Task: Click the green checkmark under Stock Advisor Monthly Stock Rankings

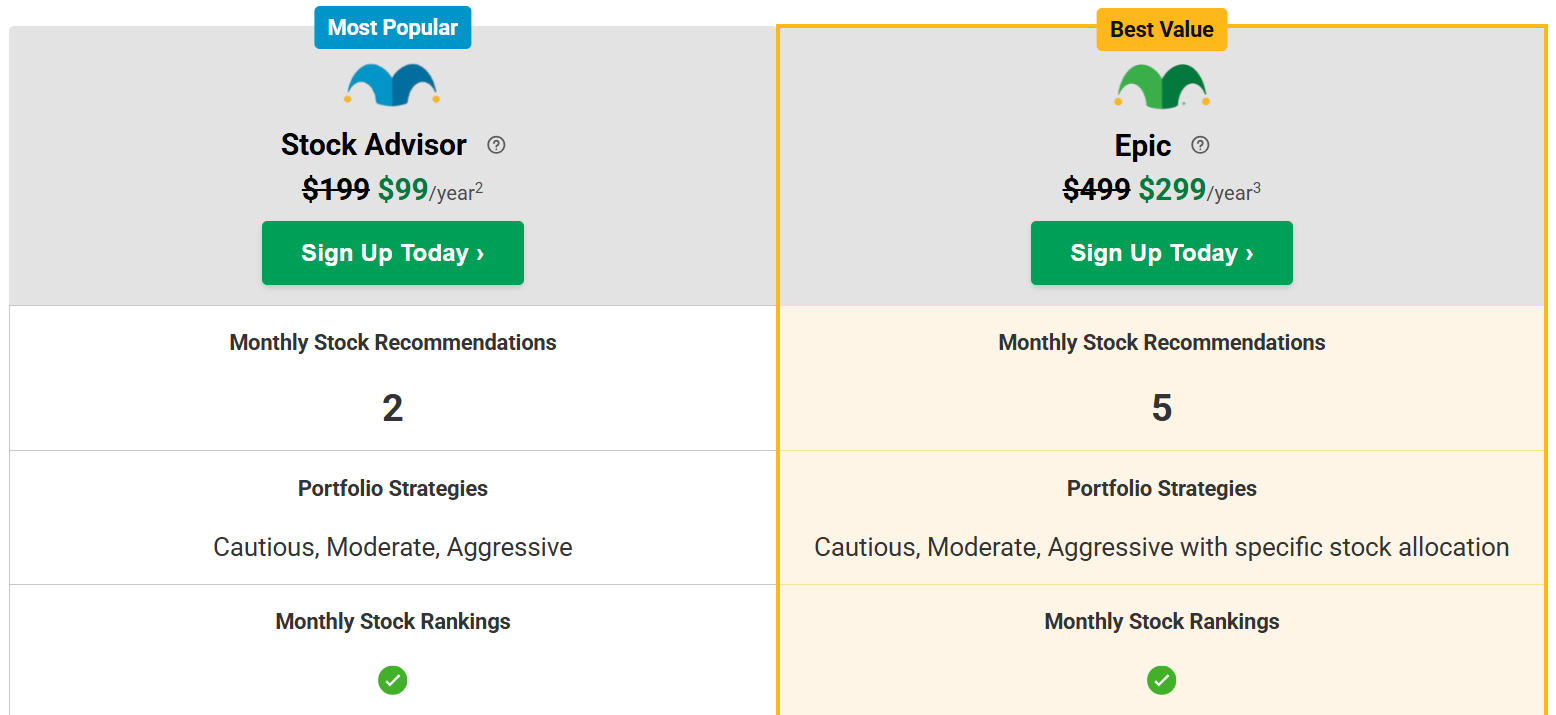Action: [392, 680]
